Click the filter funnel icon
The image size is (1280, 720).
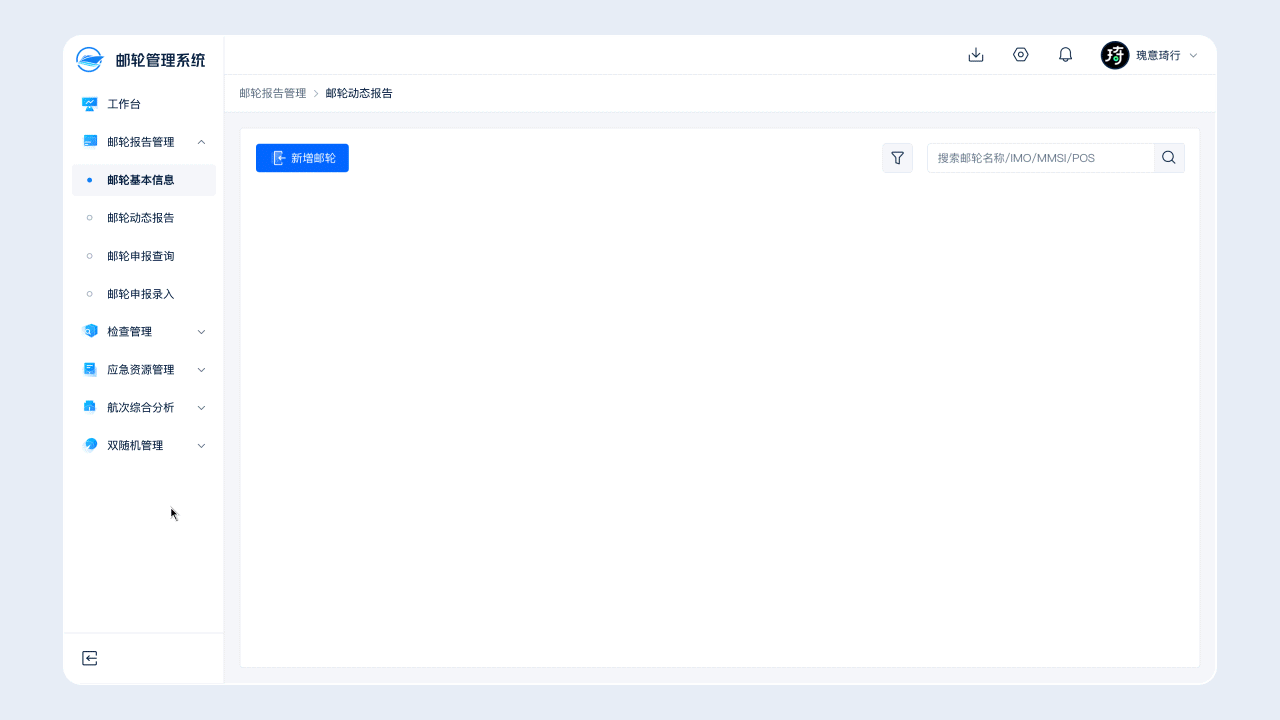pyautogui.click(x=898, y=158)
